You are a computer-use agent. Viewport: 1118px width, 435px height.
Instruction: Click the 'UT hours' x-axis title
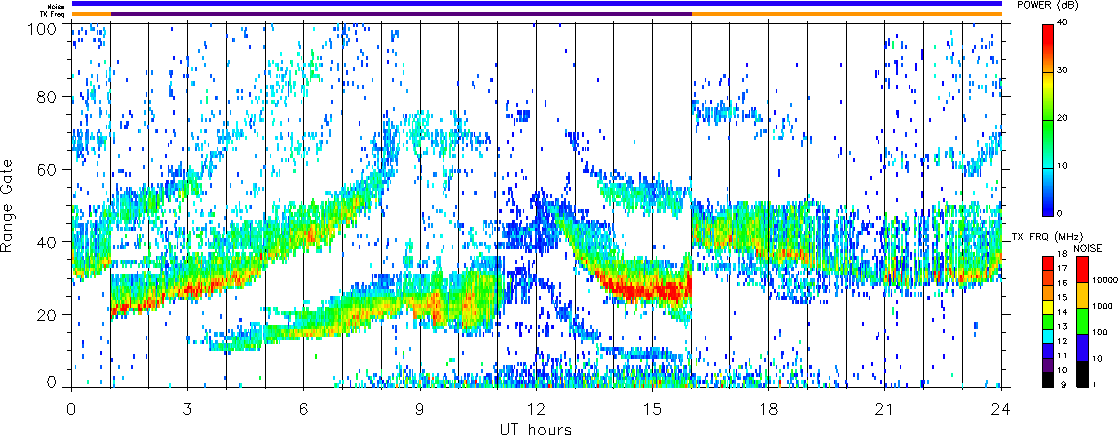(x=536, y=429)
